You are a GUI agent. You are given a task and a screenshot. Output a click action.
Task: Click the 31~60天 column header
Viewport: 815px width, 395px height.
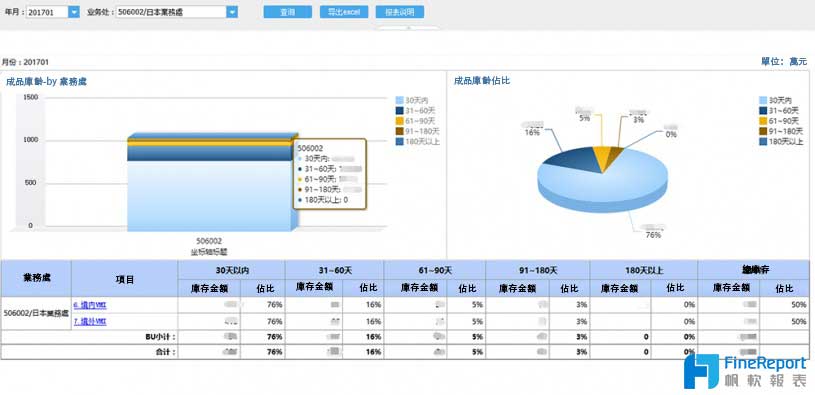pos(335,270)
